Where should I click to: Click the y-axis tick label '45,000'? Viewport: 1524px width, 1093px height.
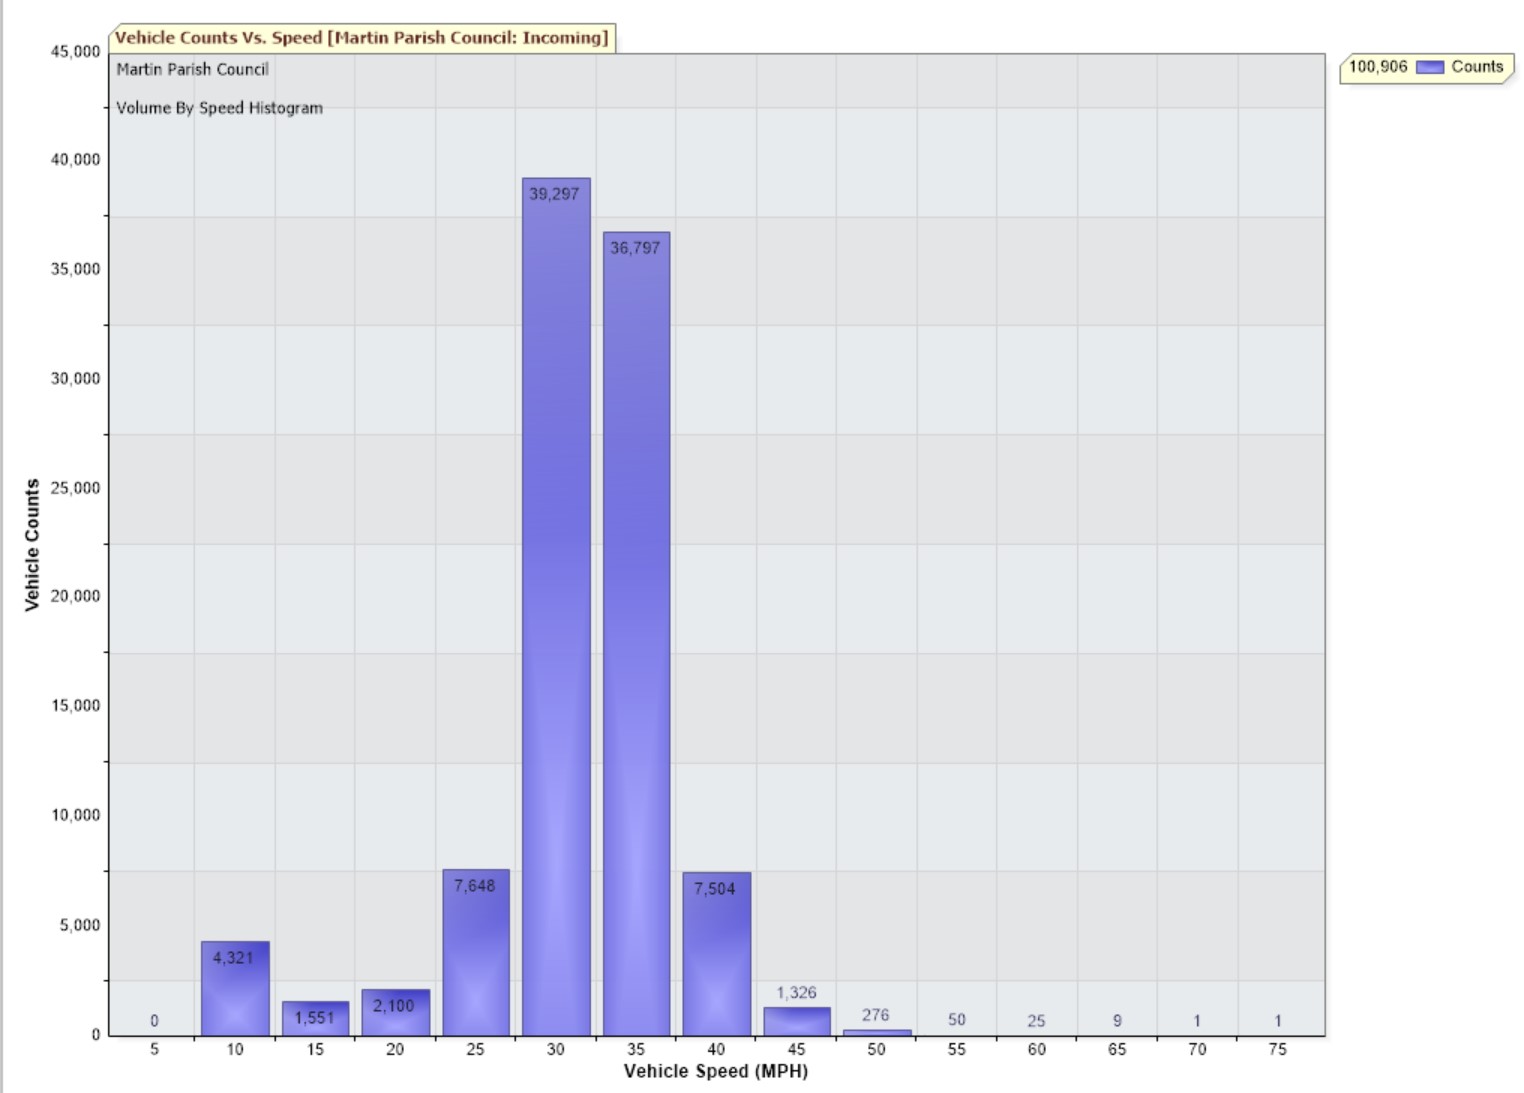click(x=76, y=52)
